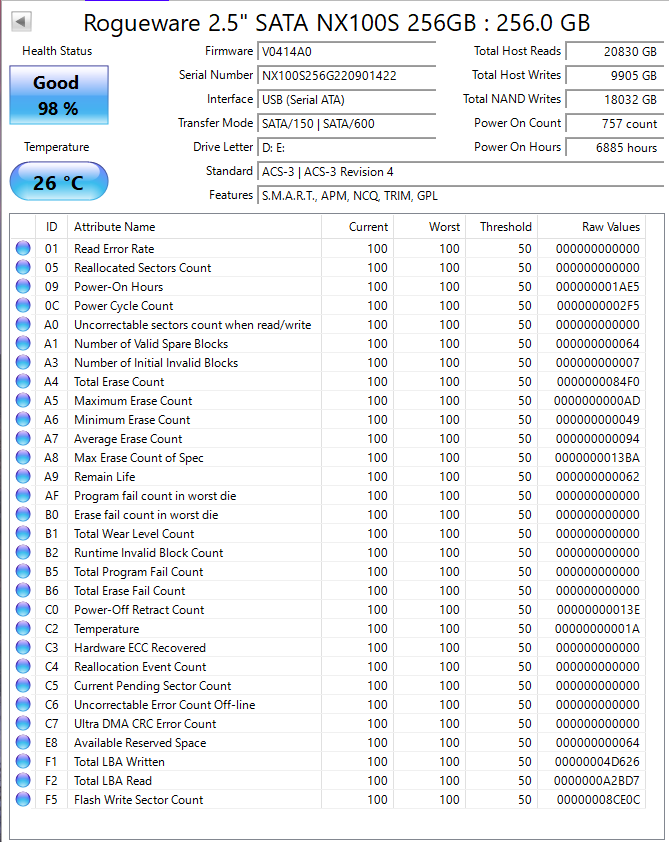
Task: Click the status orb of Number of Initial Invalid Blocks
Action: (x=23, y=362)
